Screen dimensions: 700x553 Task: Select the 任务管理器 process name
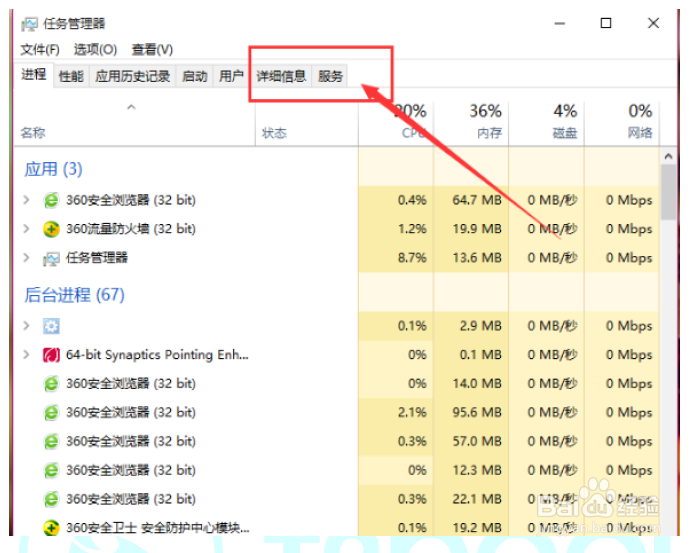pyautogui.click(x=97, y=258)
